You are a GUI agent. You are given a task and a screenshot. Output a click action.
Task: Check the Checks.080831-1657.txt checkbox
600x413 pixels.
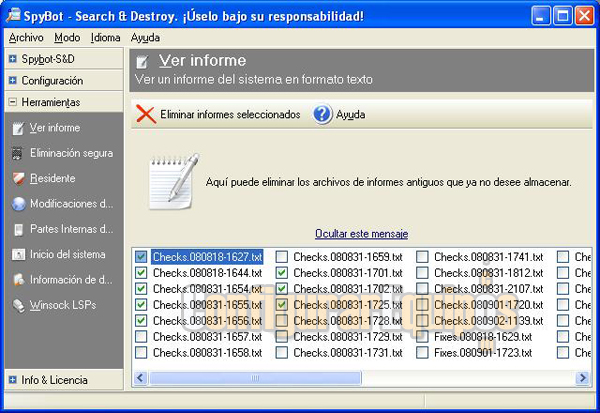pos(141,336)
